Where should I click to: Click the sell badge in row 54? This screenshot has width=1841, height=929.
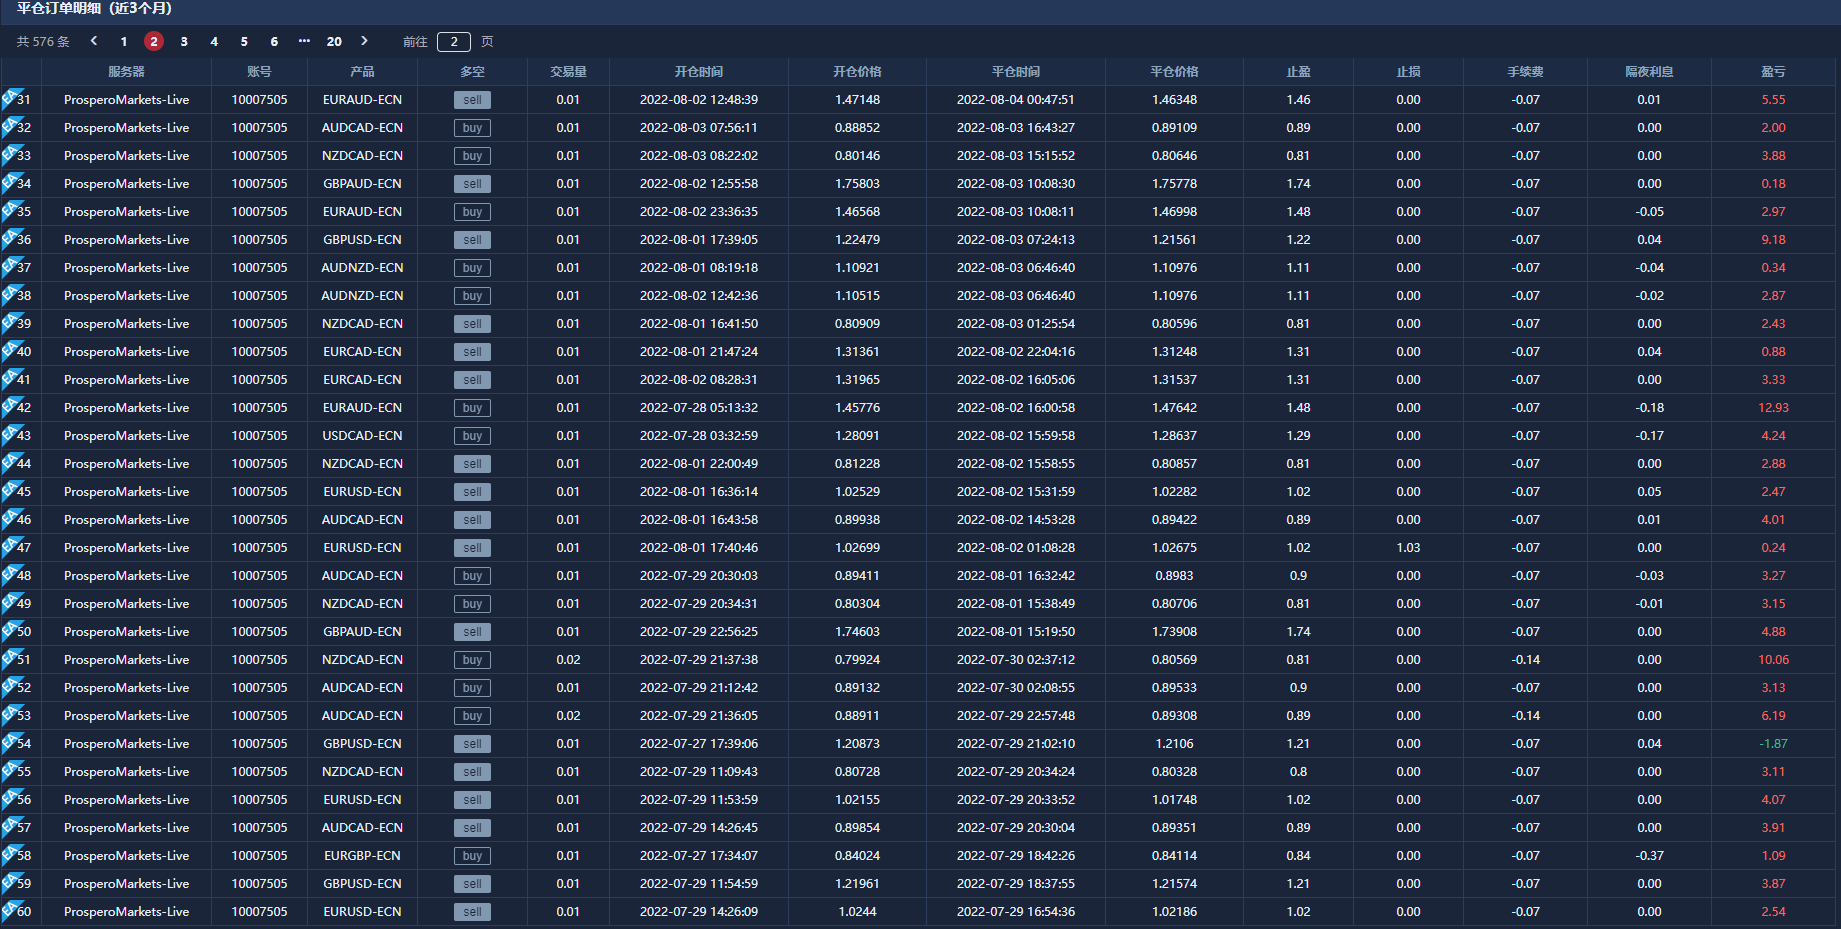(472, 744)
